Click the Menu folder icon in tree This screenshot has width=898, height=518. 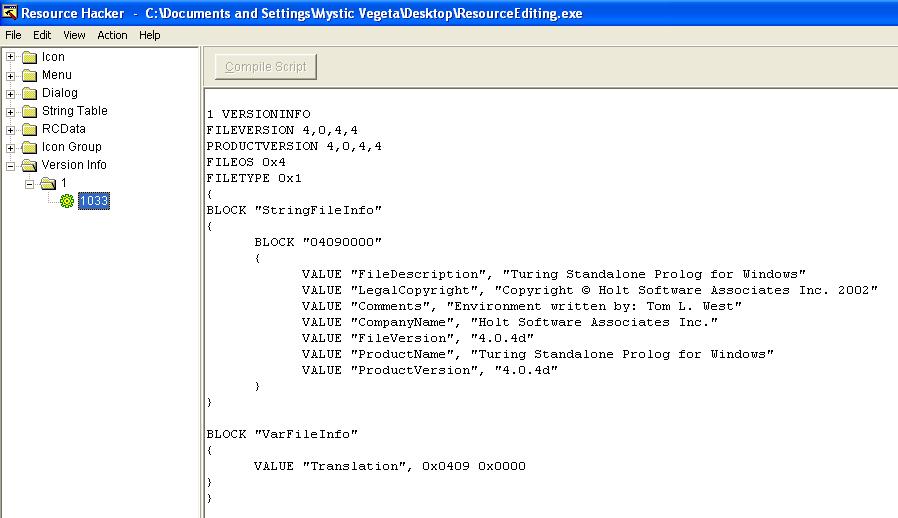tap(29, 75)
